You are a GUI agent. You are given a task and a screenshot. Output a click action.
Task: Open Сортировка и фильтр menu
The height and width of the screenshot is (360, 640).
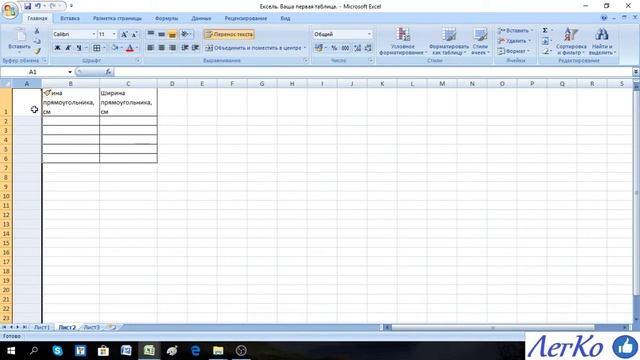571,41
